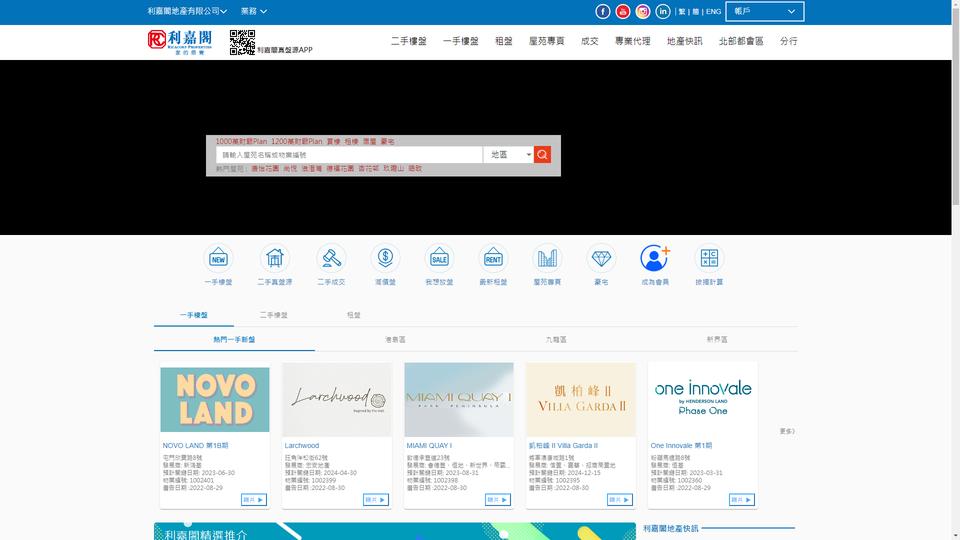Switch language to ENG
Screen dimensions: 960x540
coord(713,12)
